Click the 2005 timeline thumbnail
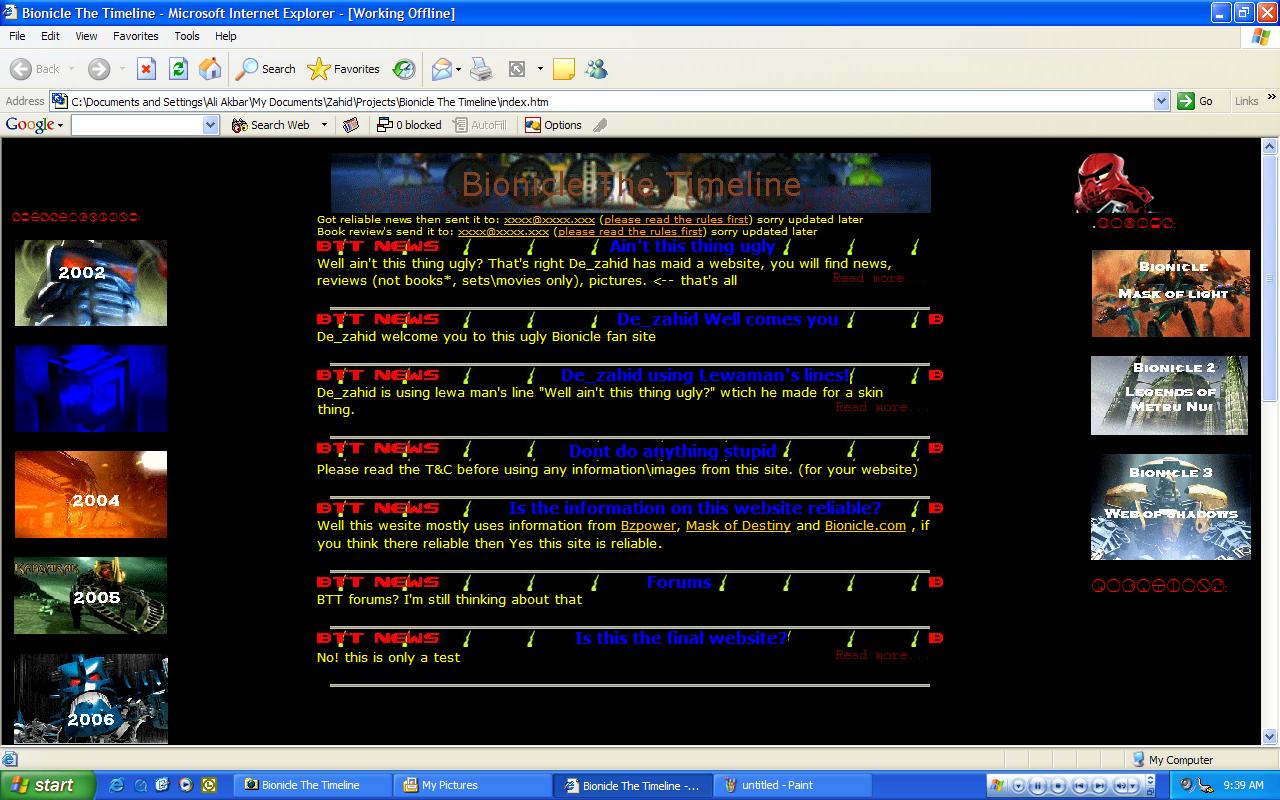The image size is (1280, 800). pos(91,596)
